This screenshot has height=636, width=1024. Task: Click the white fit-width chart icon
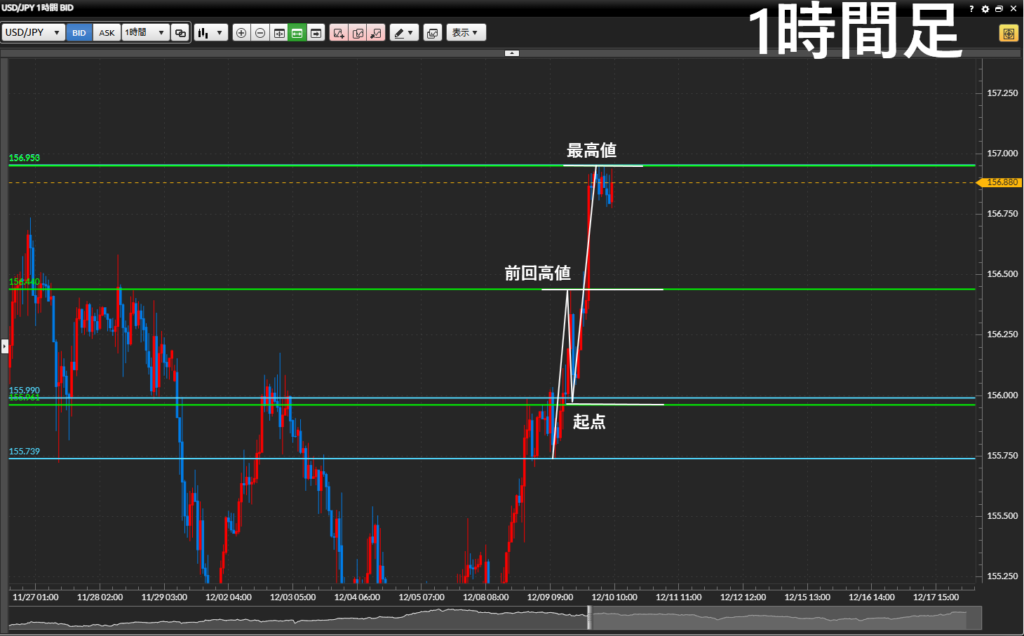[279, 33]
